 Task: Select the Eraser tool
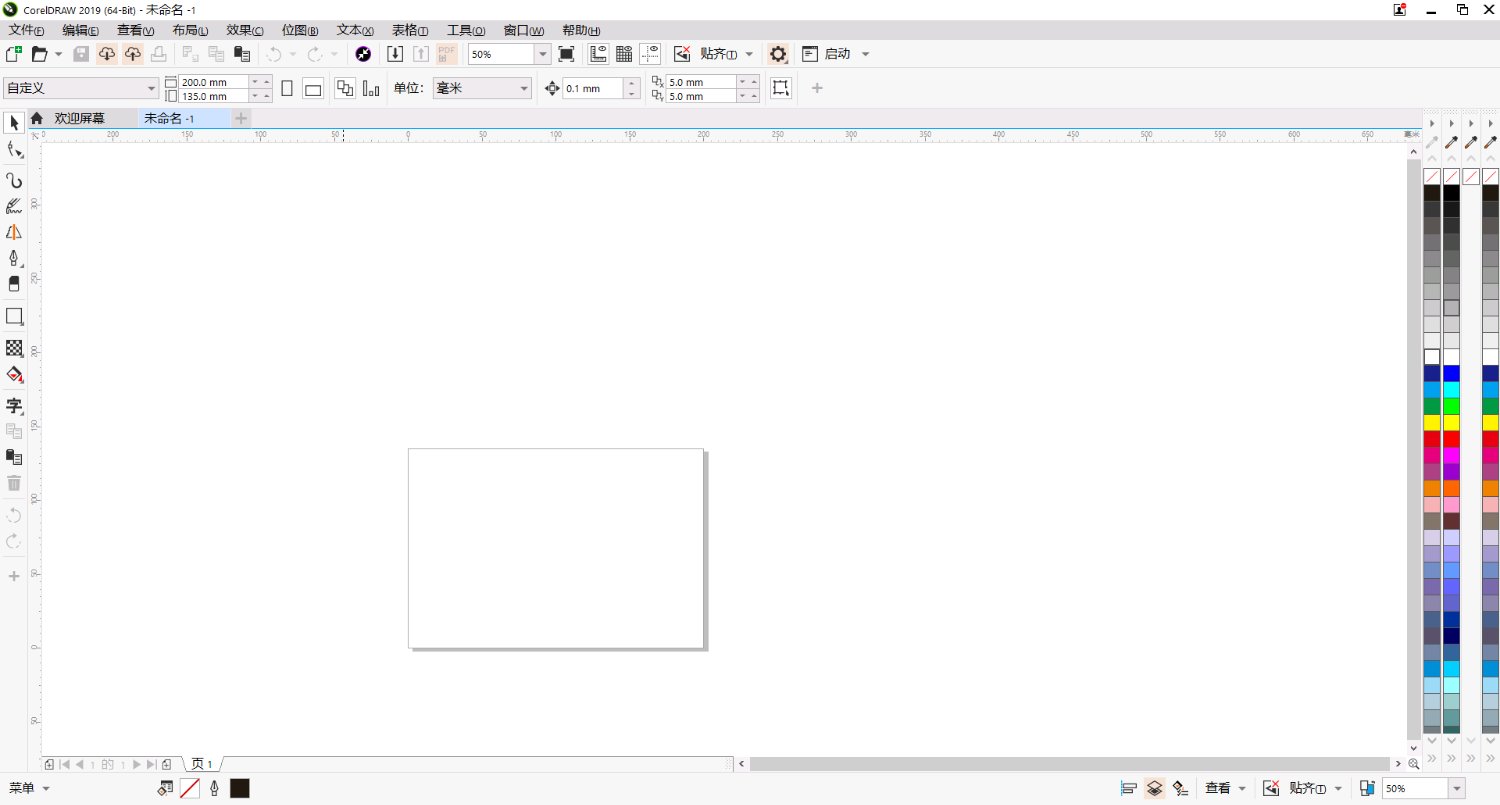(14, 284)
